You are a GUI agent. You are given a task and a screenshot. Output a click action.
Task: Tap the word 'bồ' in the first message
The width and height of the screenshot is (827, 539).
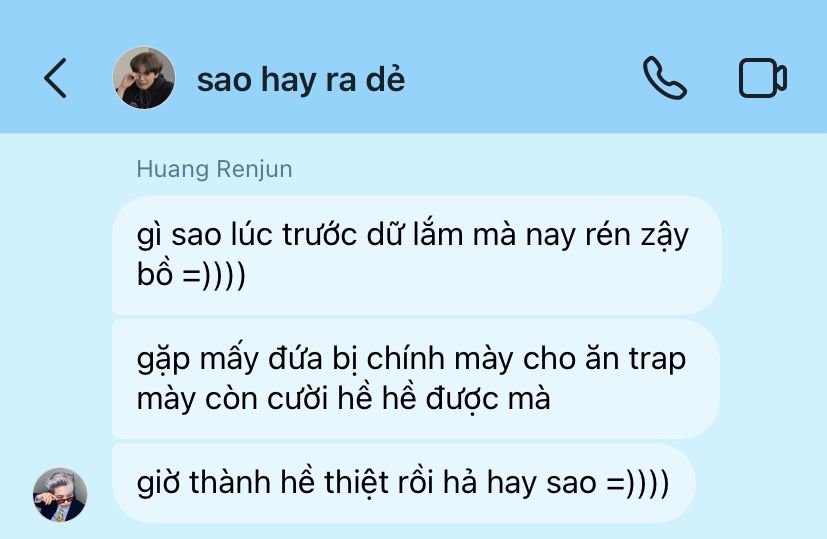[155, 274]
